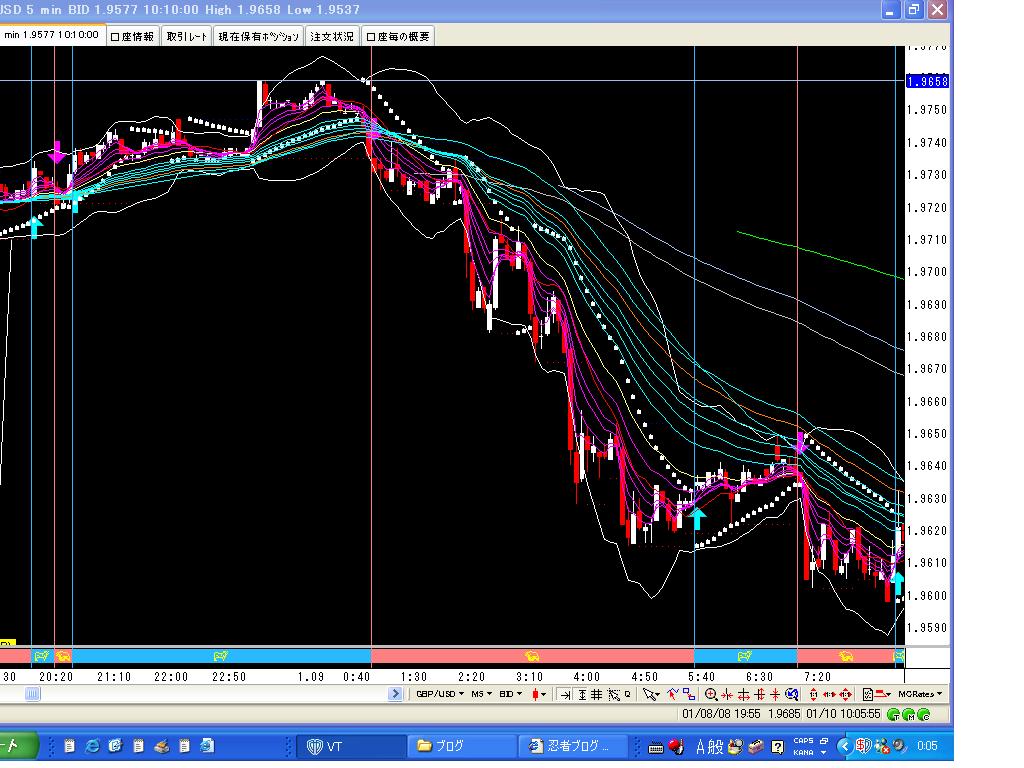The height and width of the screenshot is (768, 1024).
Task: Click the 1.9700 price axis label
Action: point(927,272)
